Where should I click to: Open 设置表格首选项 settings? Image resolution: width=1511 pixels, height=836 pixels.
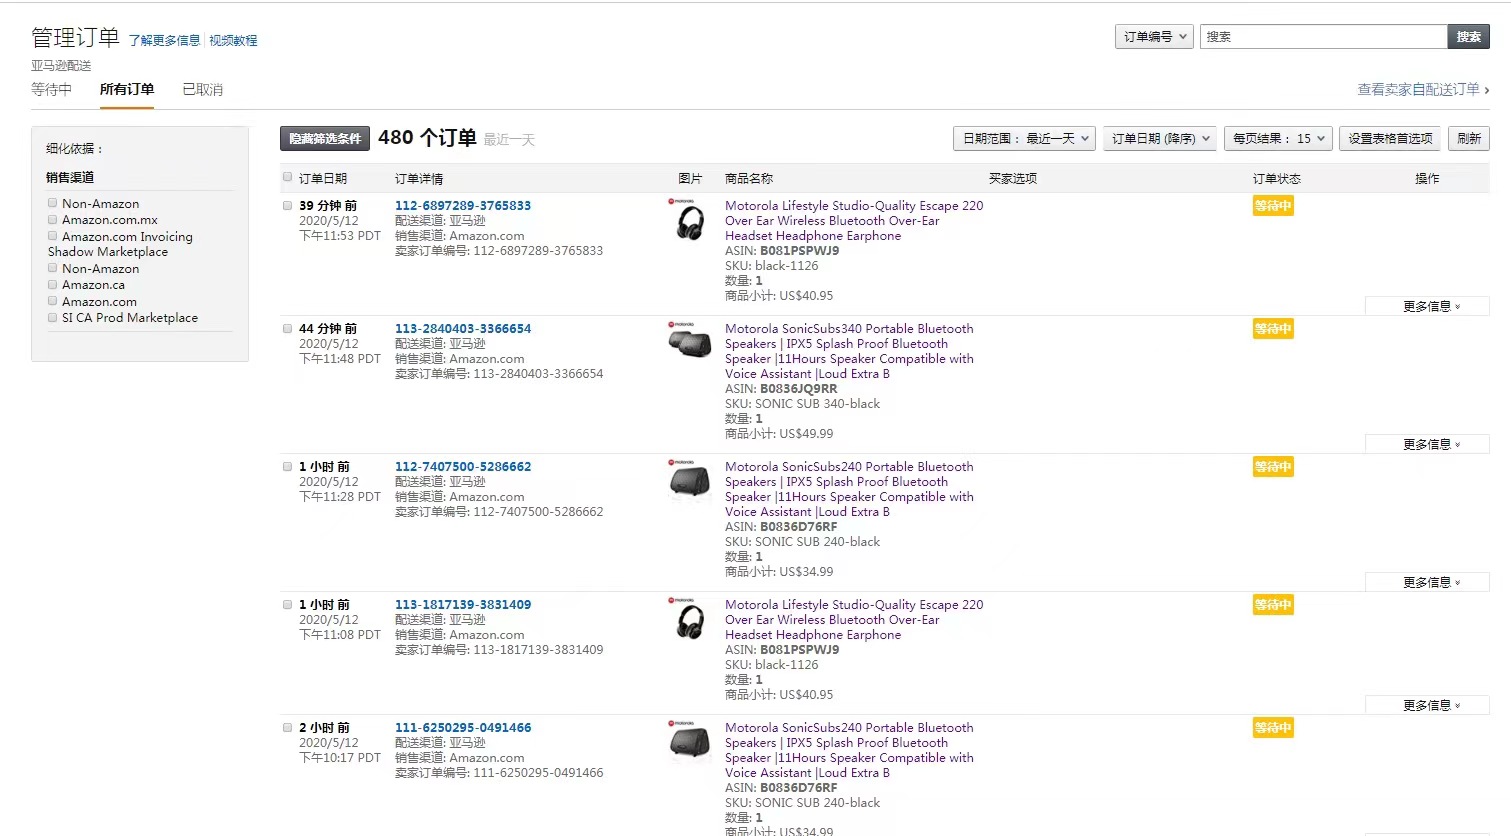click(1390, 139)
